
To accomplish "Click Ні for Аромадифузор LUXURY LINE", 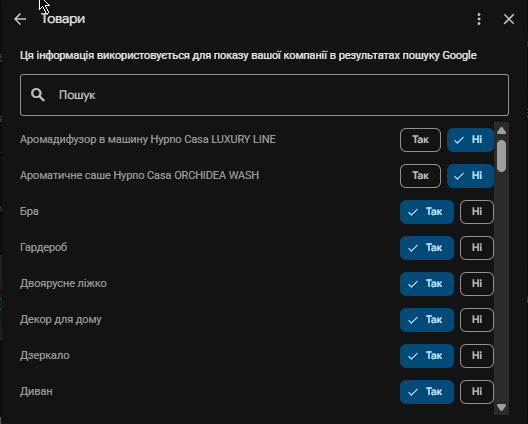I will [x=470, y=140].
